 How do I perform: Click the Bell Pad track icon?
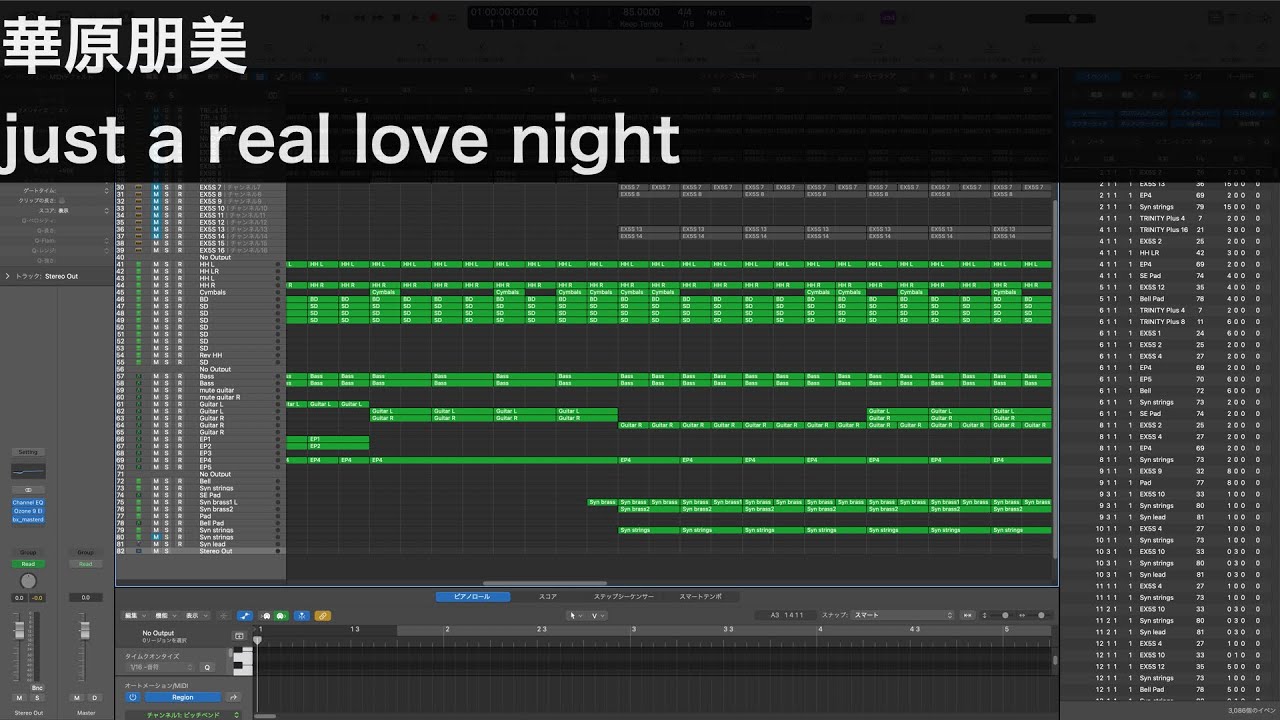tap(139, 523)
